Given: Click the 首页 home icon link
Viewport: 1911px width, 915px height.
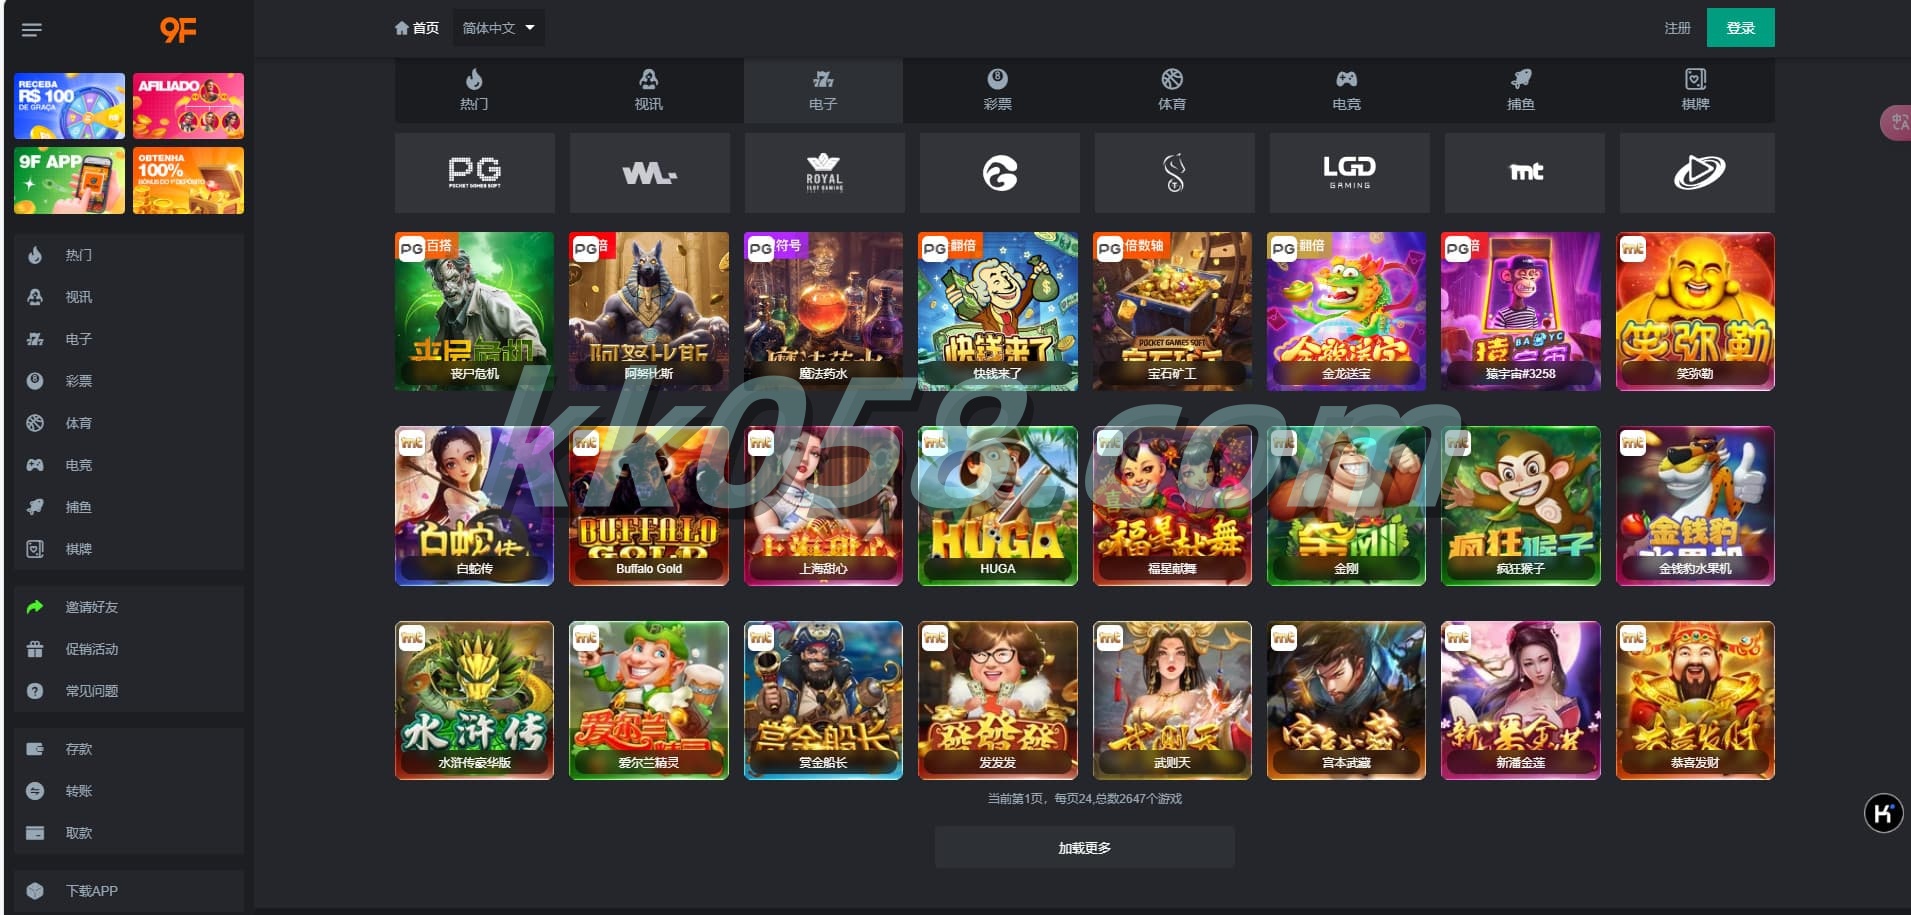Looking at the screenshot, I should [417, 28].
